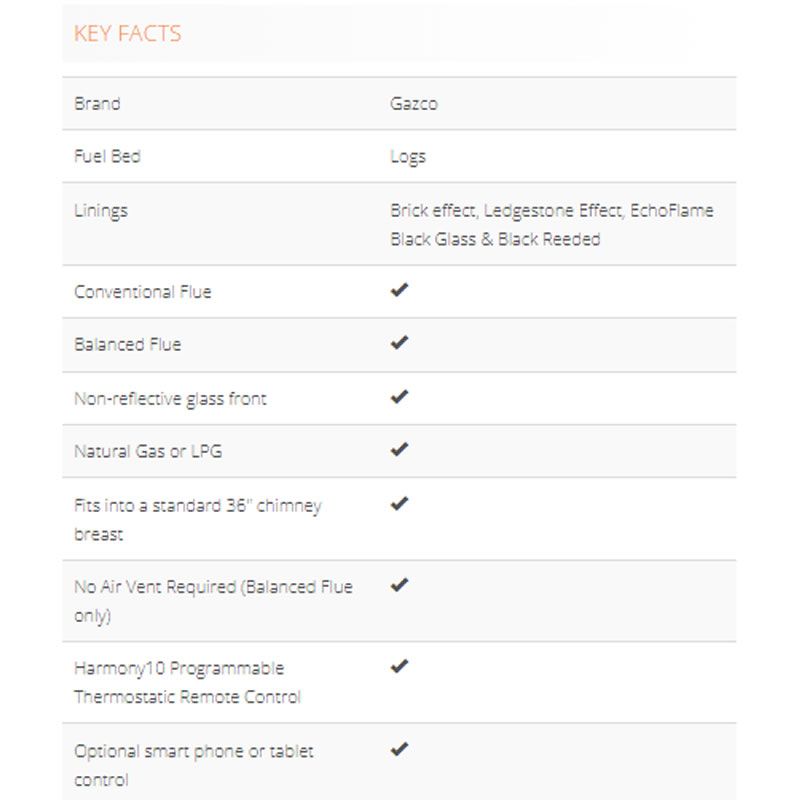The height and width of the screenshot is (800, 800).
Task: Click the Brand row label
Action: [97, 104]
